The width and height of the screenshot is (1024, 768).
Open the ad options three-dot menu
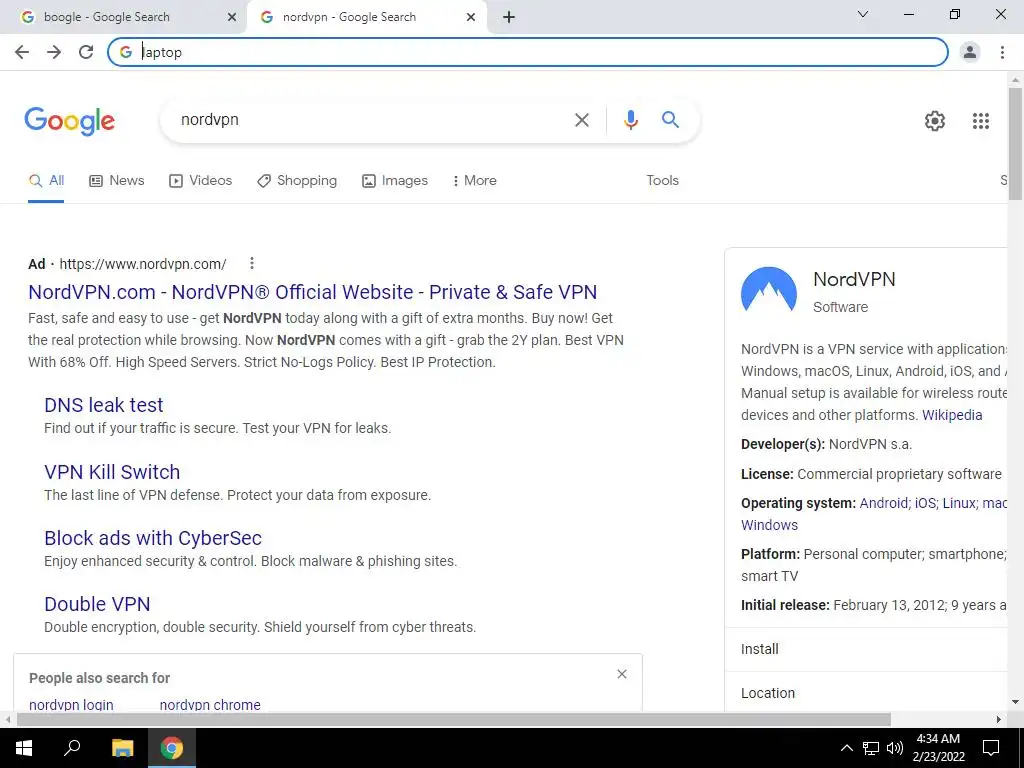pyautogui.click(x=251, y=263)
